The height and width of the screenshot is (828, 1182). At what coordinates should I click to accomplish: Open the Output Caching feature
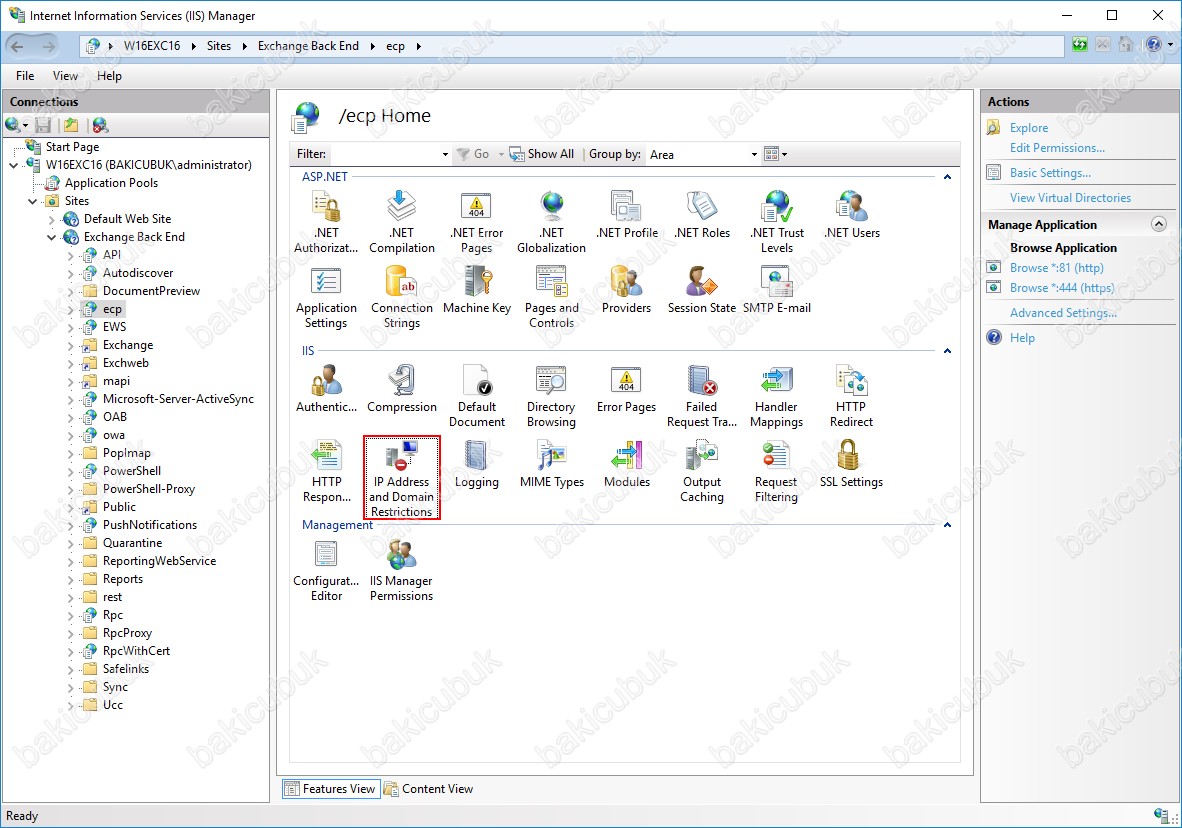pyautogui.click(x=702, y=471)
